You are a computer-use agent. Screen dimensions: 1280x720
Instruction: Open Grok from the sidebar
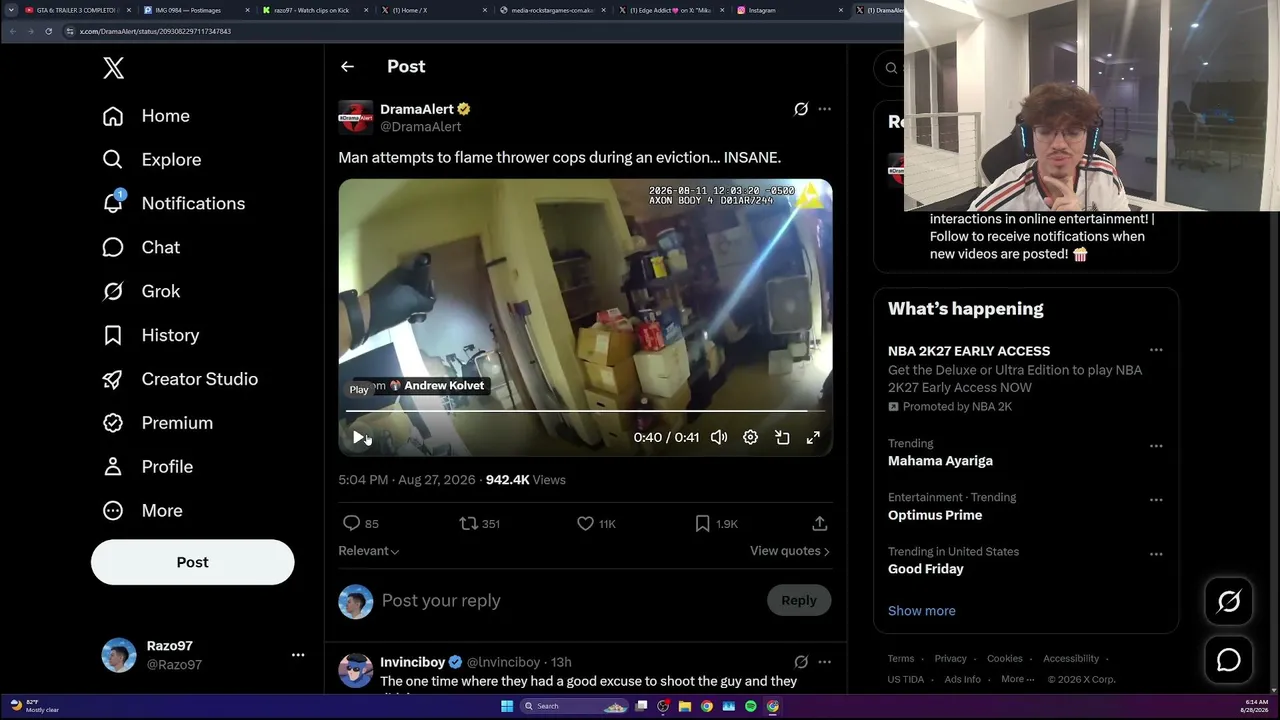coord(141,291)
